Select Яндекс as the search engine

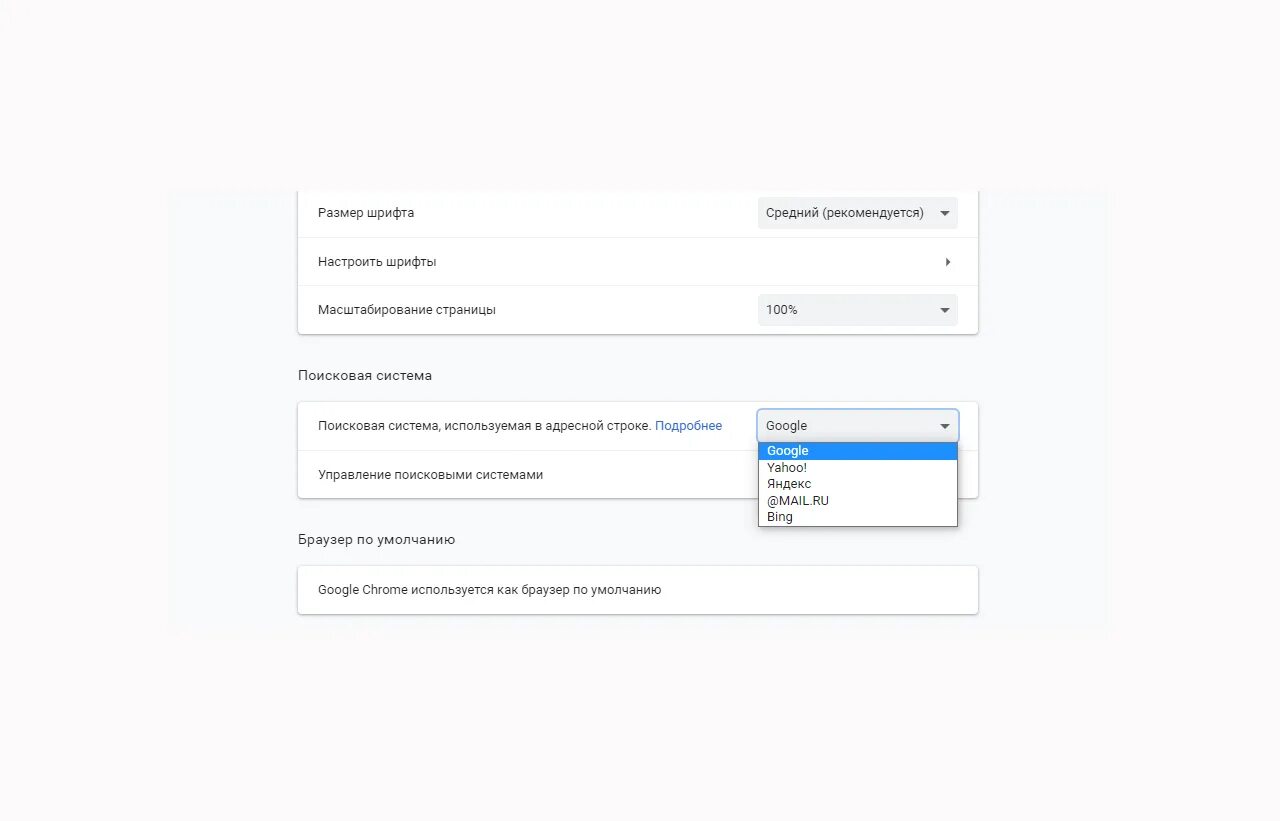pyautogui.click(x=857, y=484)
